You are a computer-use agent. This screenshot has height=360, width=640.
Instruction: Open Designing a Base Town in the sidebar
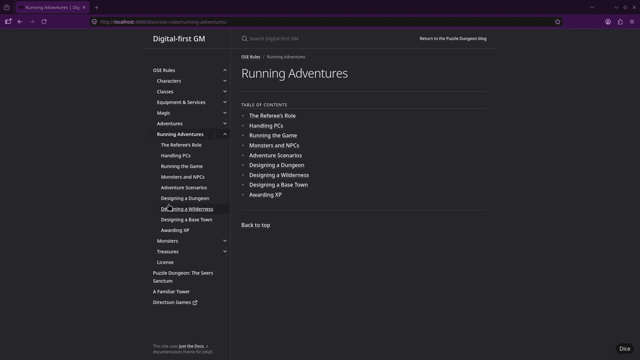coord(187,220)
